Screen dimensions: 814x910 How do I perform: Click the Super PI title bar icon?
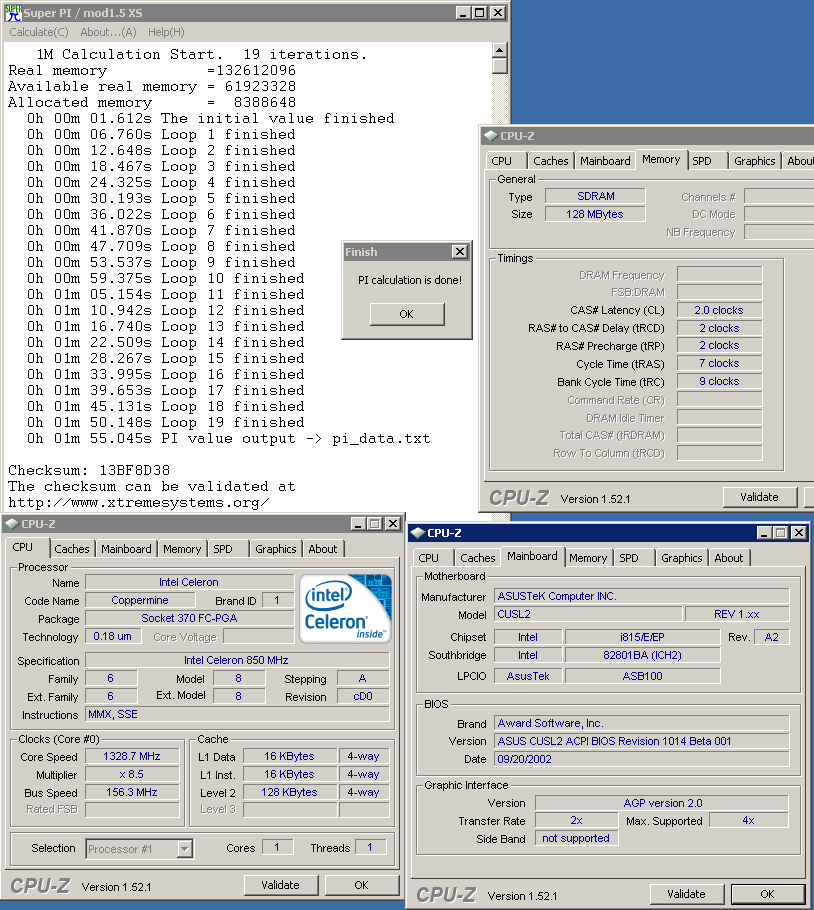(12, 13)
